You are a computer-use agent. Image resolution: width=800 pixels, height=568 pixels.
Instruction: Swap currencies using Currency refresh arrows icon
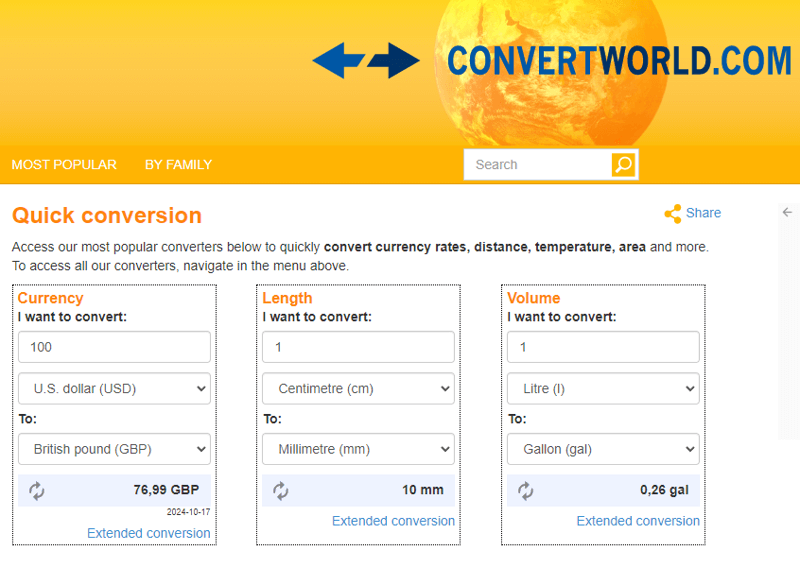click(37, 490)
